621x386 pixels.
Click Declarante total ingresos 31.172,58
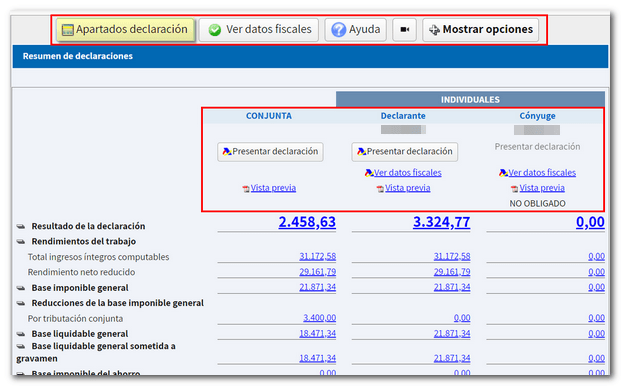tap(452, 257)
